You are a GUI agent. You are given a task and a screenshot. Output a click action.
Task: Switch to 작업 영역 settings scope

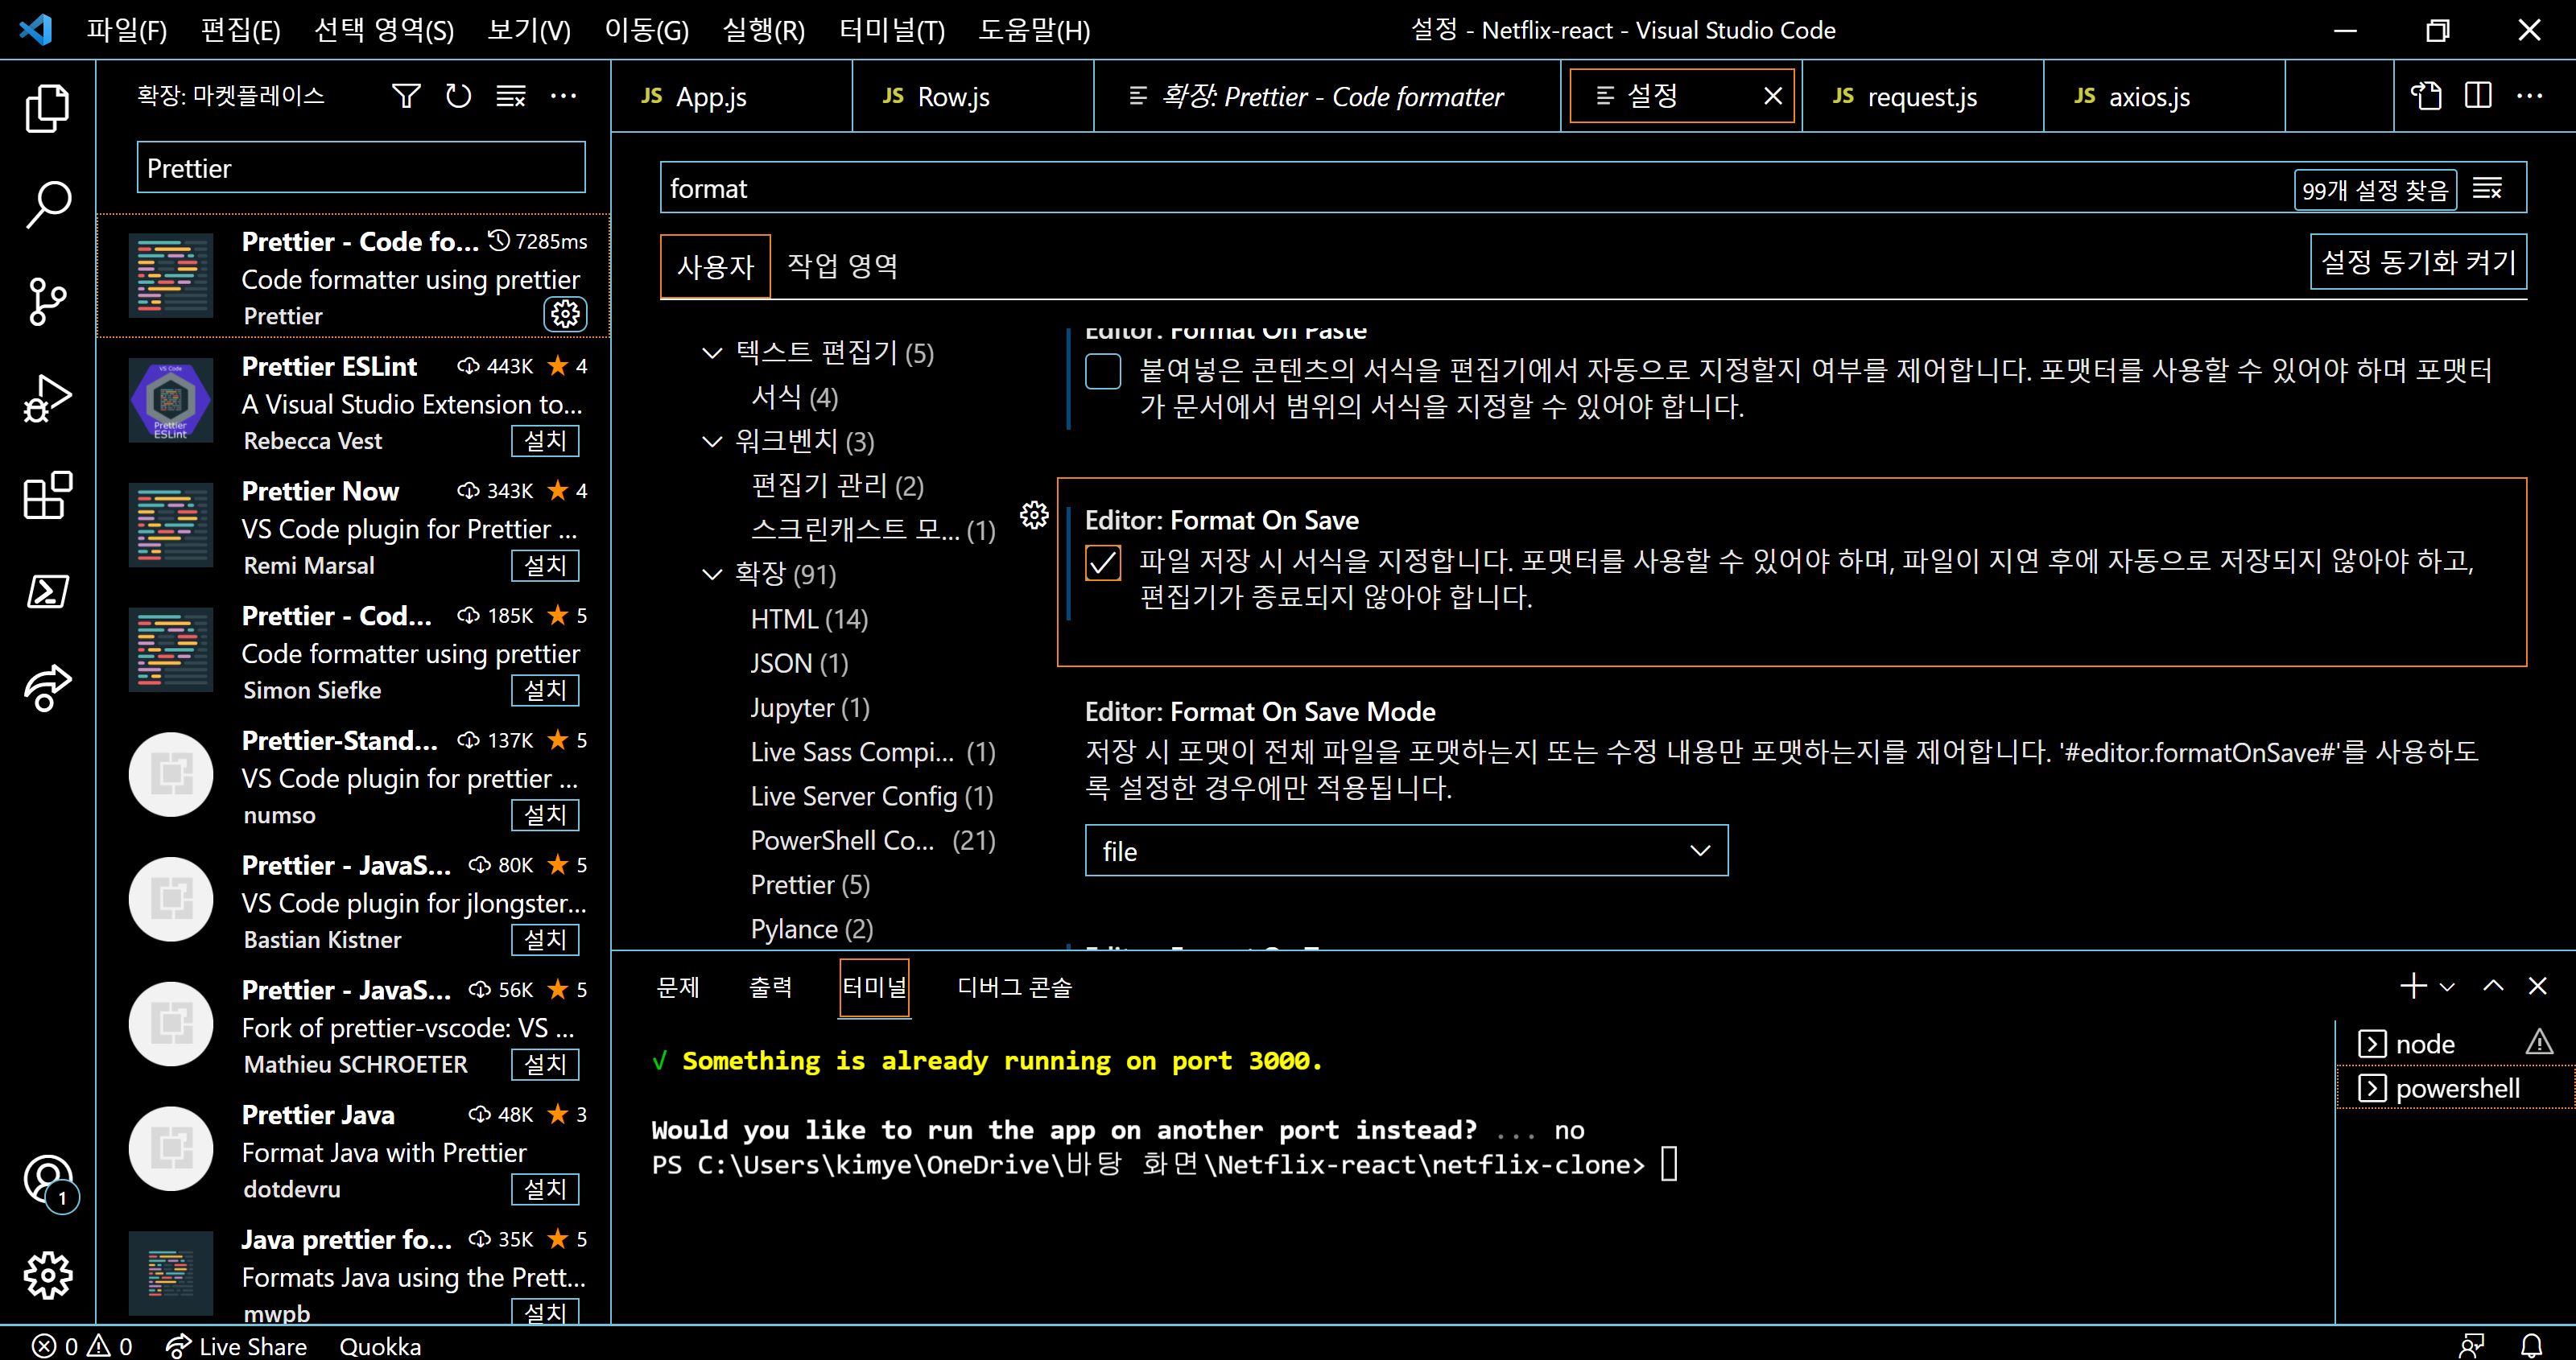[x=842, y=266]
